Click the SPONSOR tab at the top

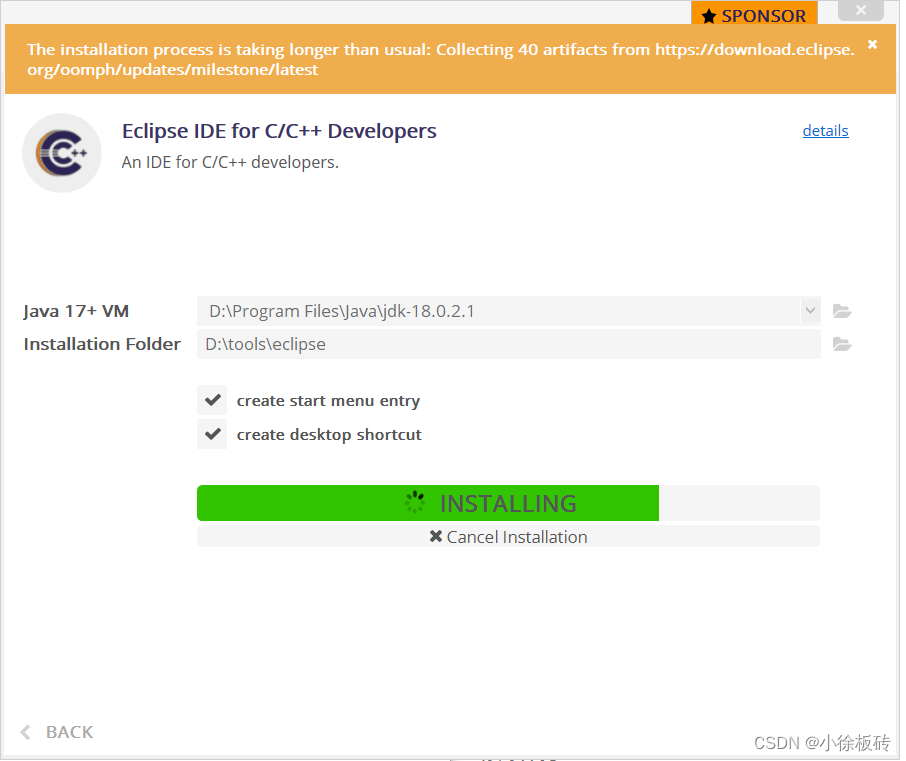[x=754, y=15]
